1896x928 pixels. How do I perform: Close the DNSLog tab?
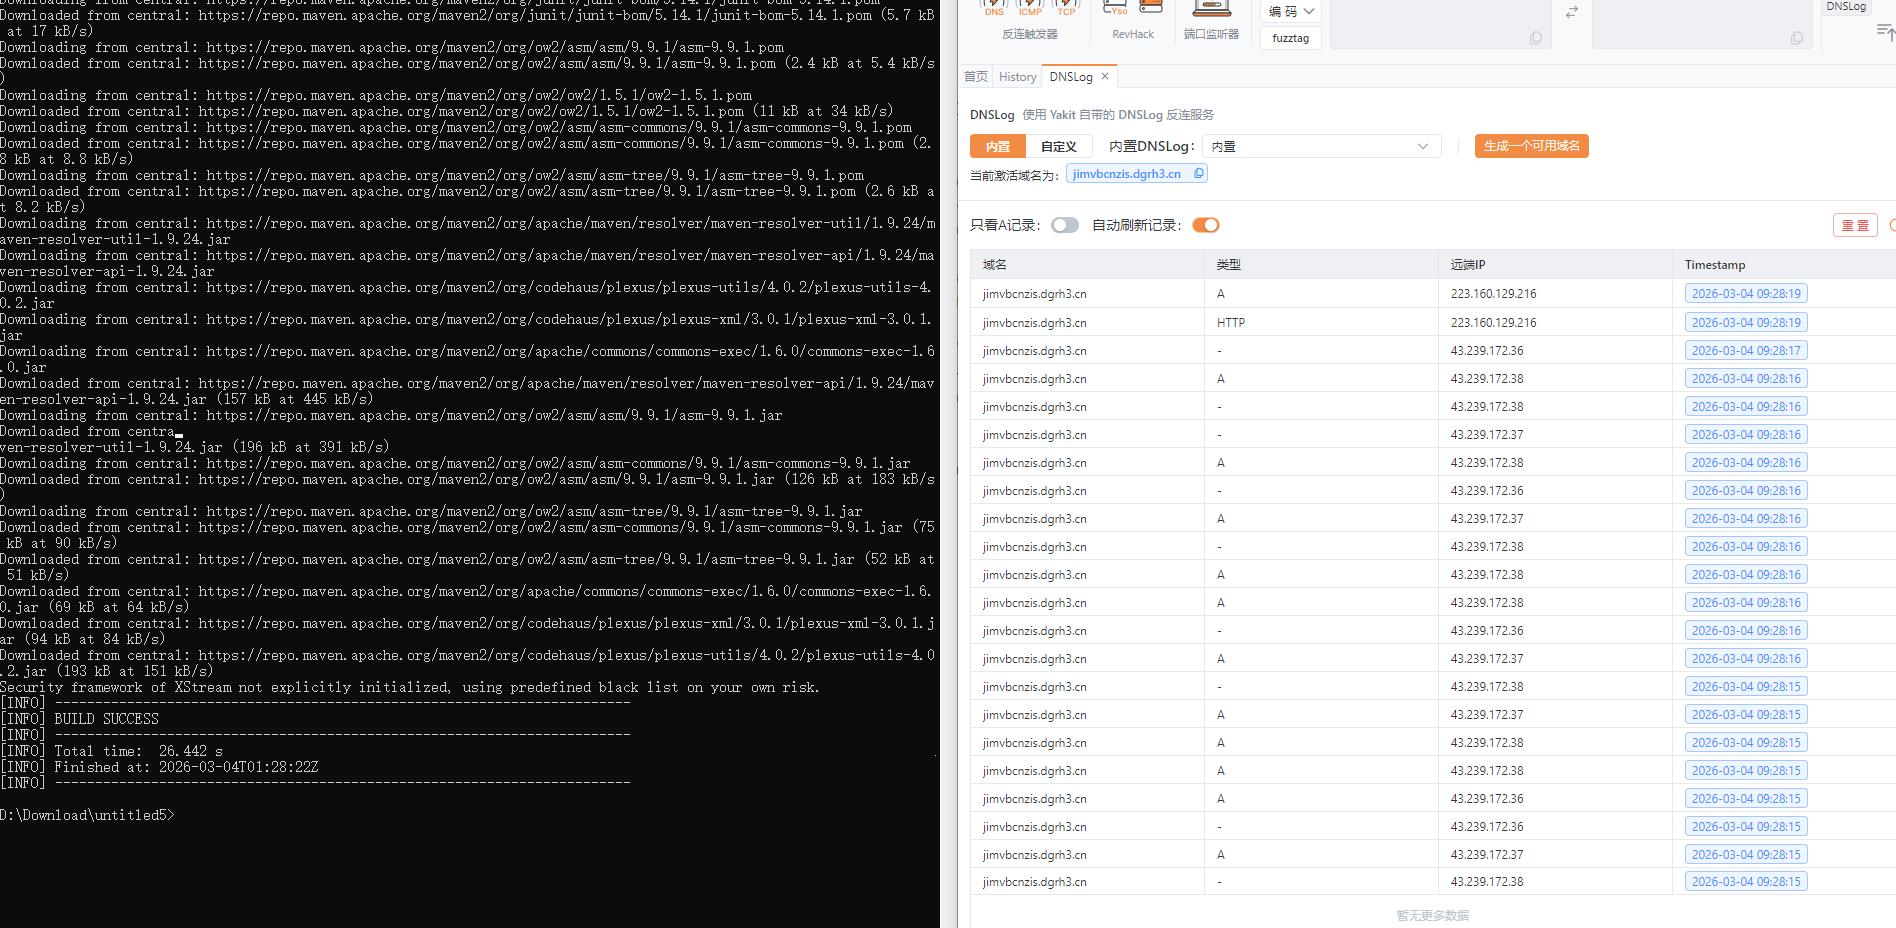click(1105, 76)
